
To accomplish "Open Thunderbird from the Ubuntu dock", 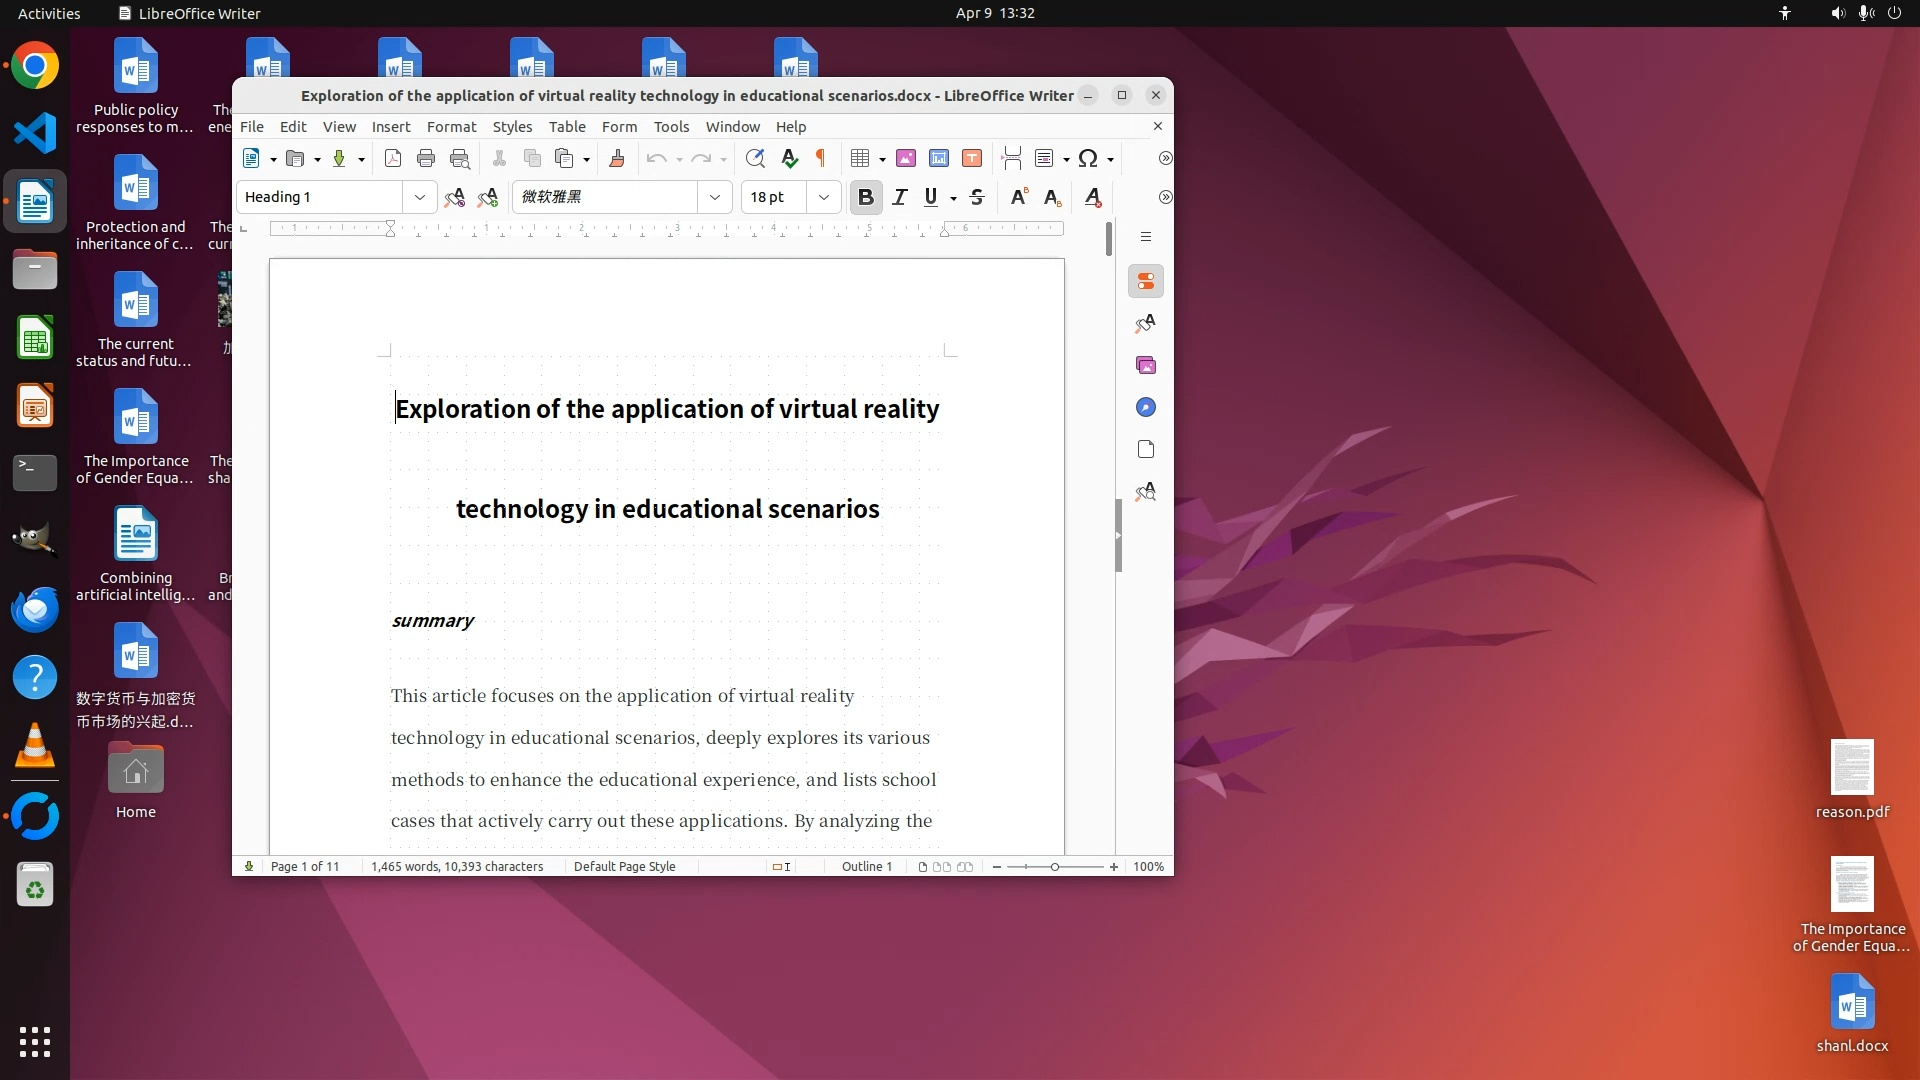I will (35, 609).
